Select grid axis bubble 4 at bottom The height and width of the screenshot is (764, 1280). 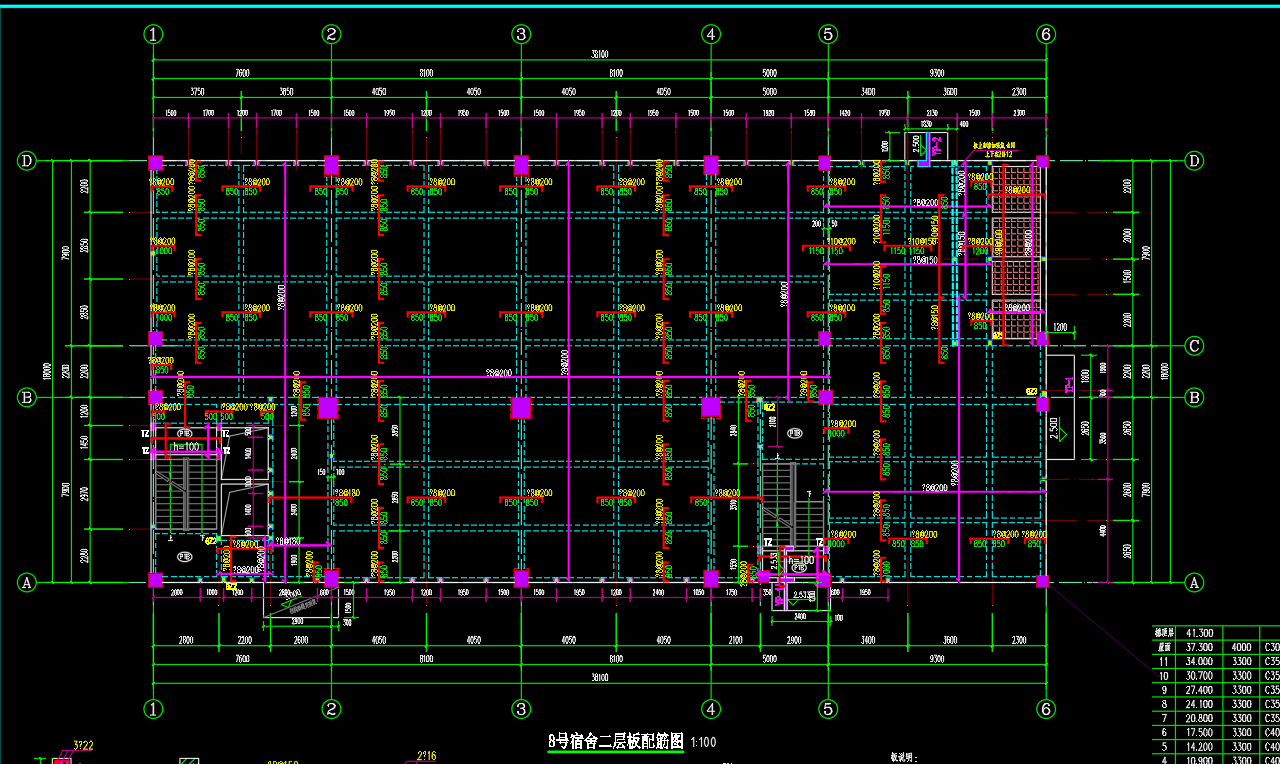[x=711, y=709]
